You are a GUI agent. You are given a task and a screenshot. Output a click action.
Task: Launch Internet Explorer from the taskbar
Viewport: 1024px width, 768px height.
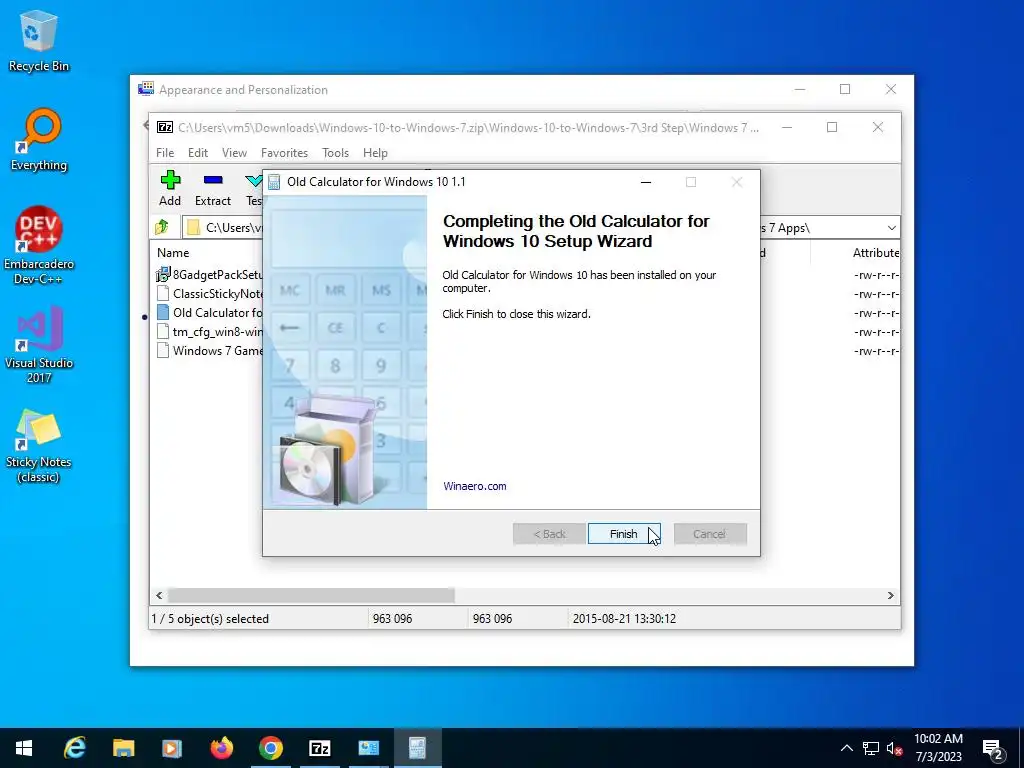[x=74, y=748]
